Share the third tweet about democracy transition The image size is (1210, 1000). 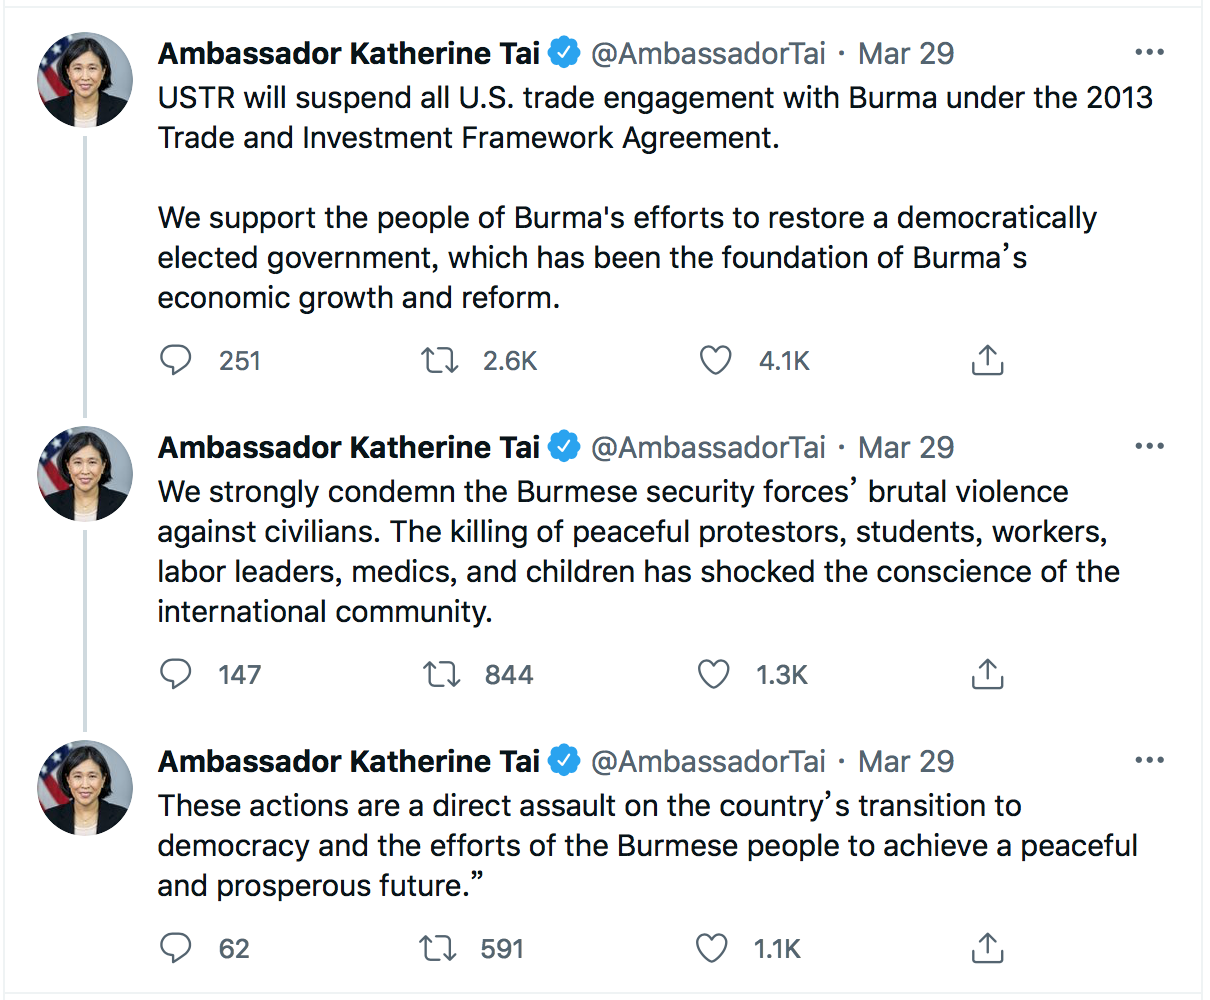tap(987, 948)
